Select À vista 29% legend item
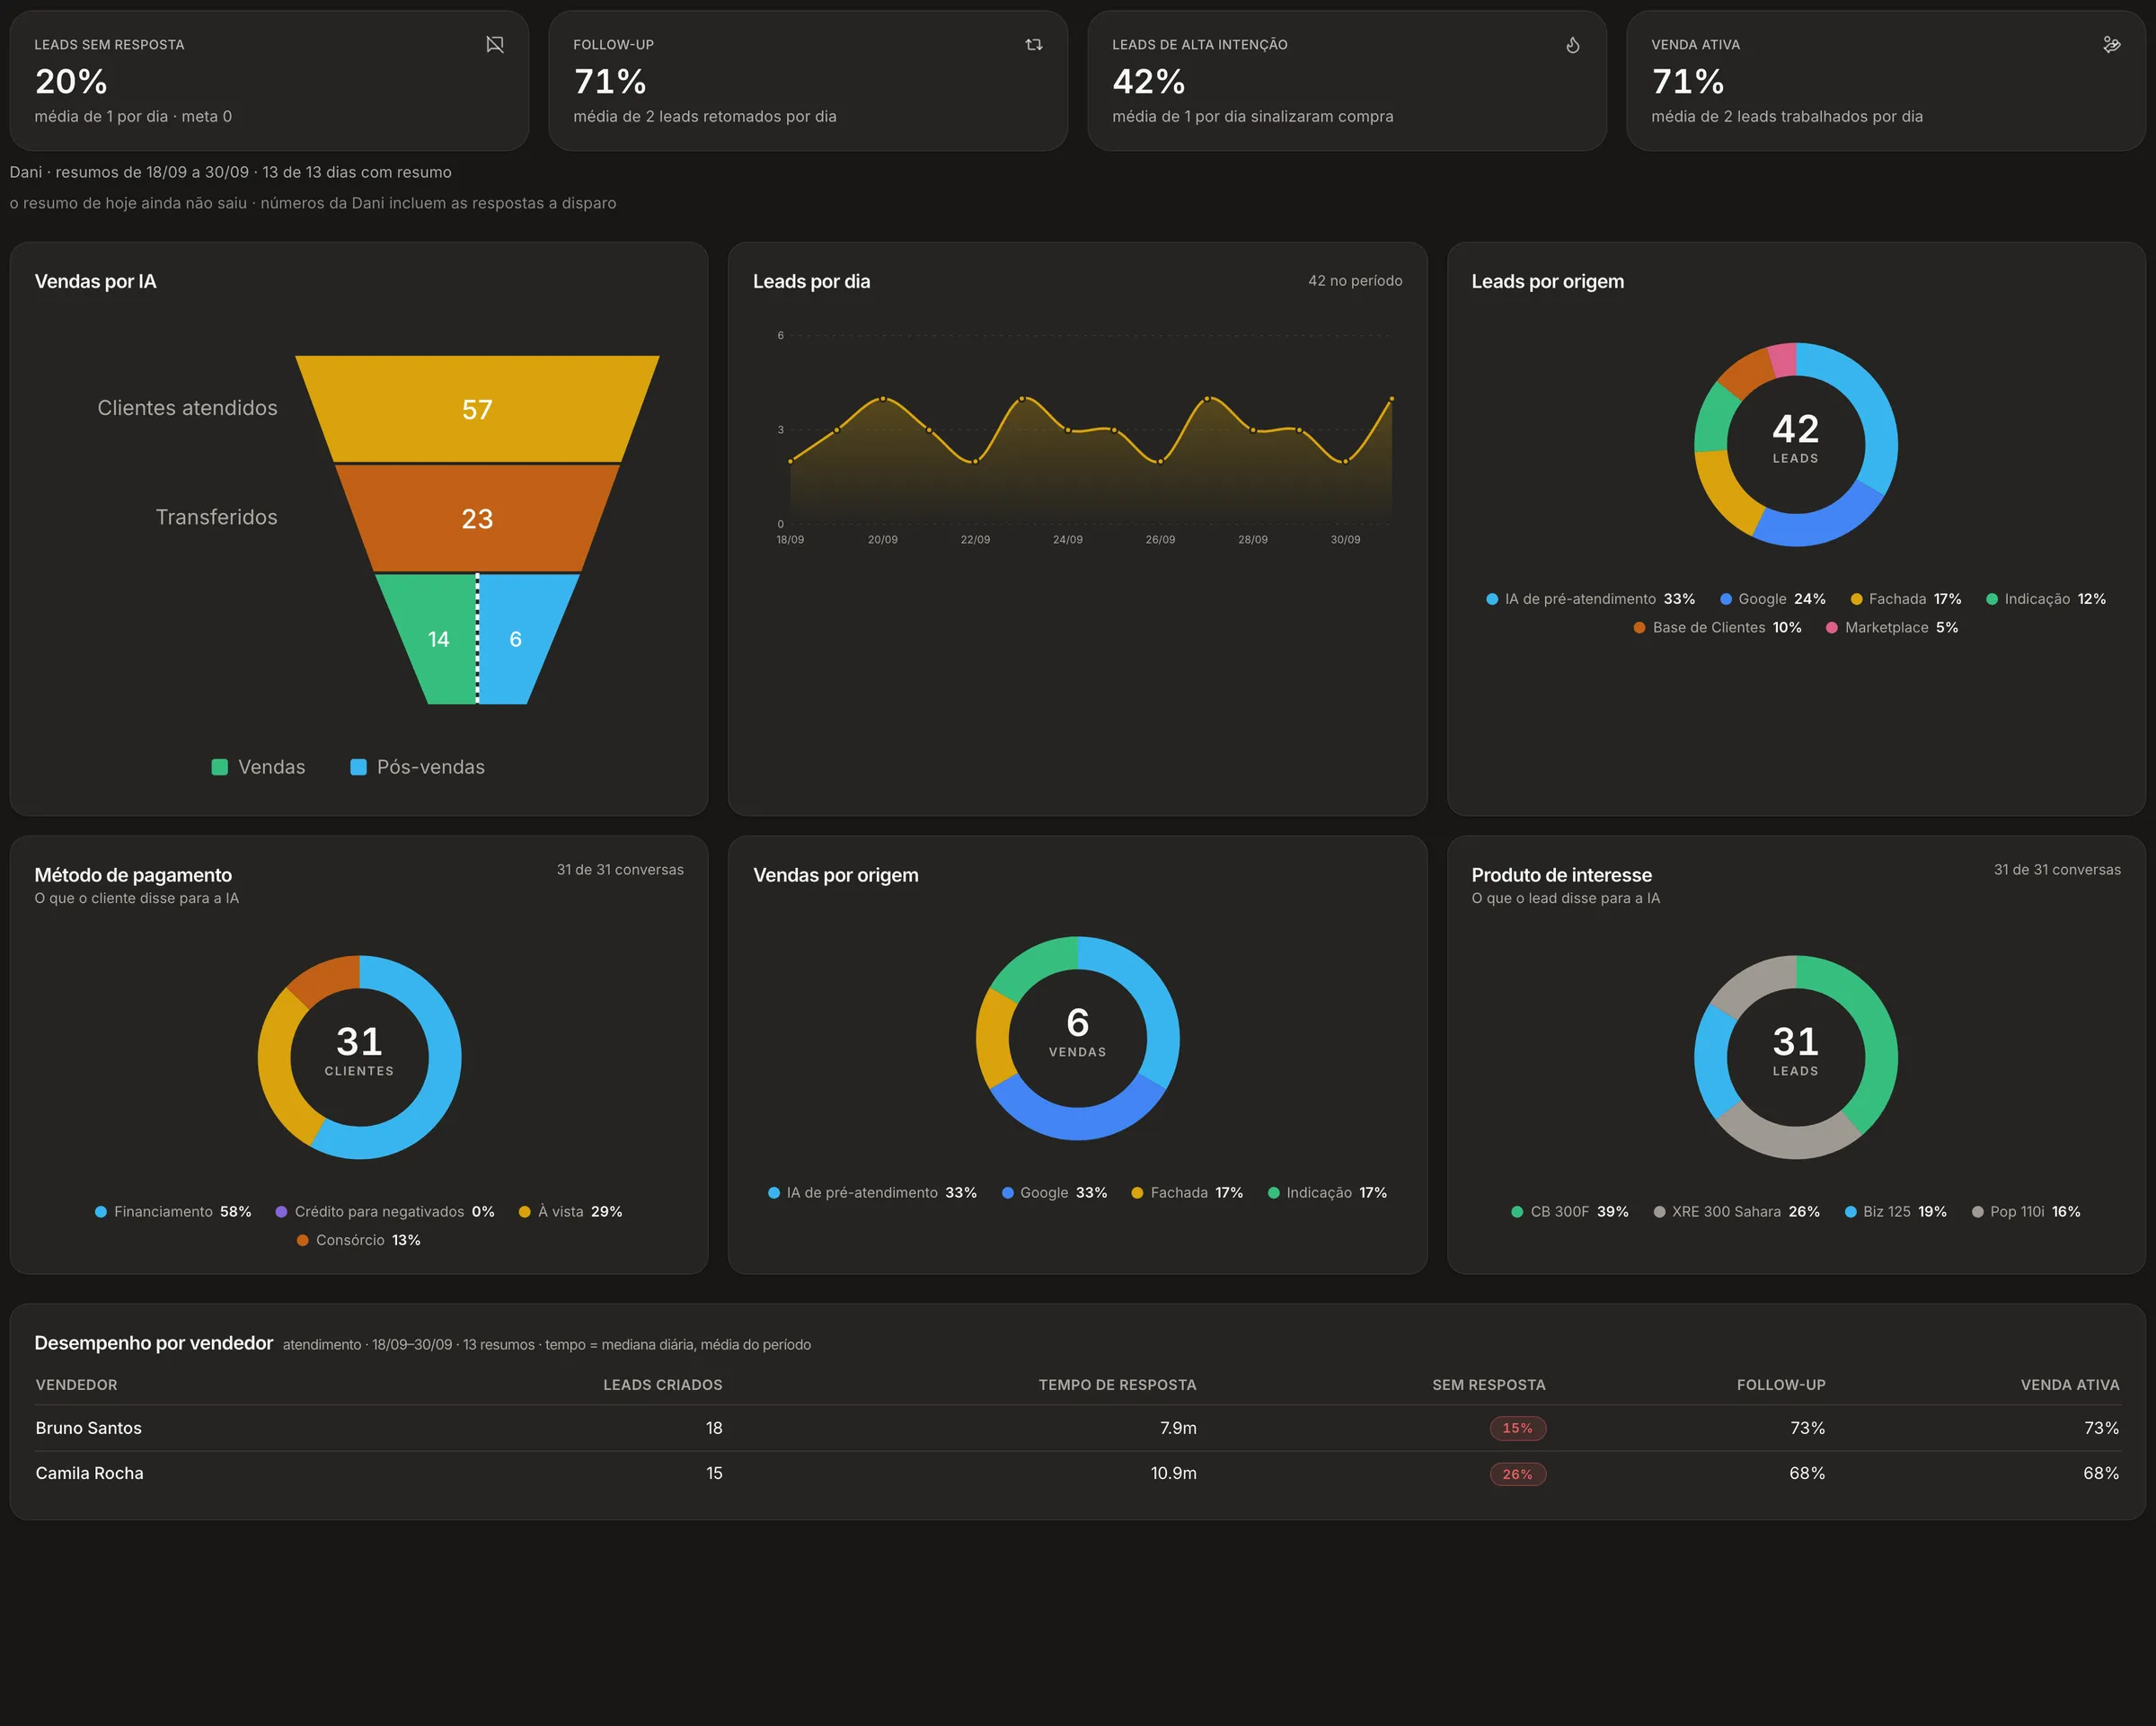 point(571,1211)
